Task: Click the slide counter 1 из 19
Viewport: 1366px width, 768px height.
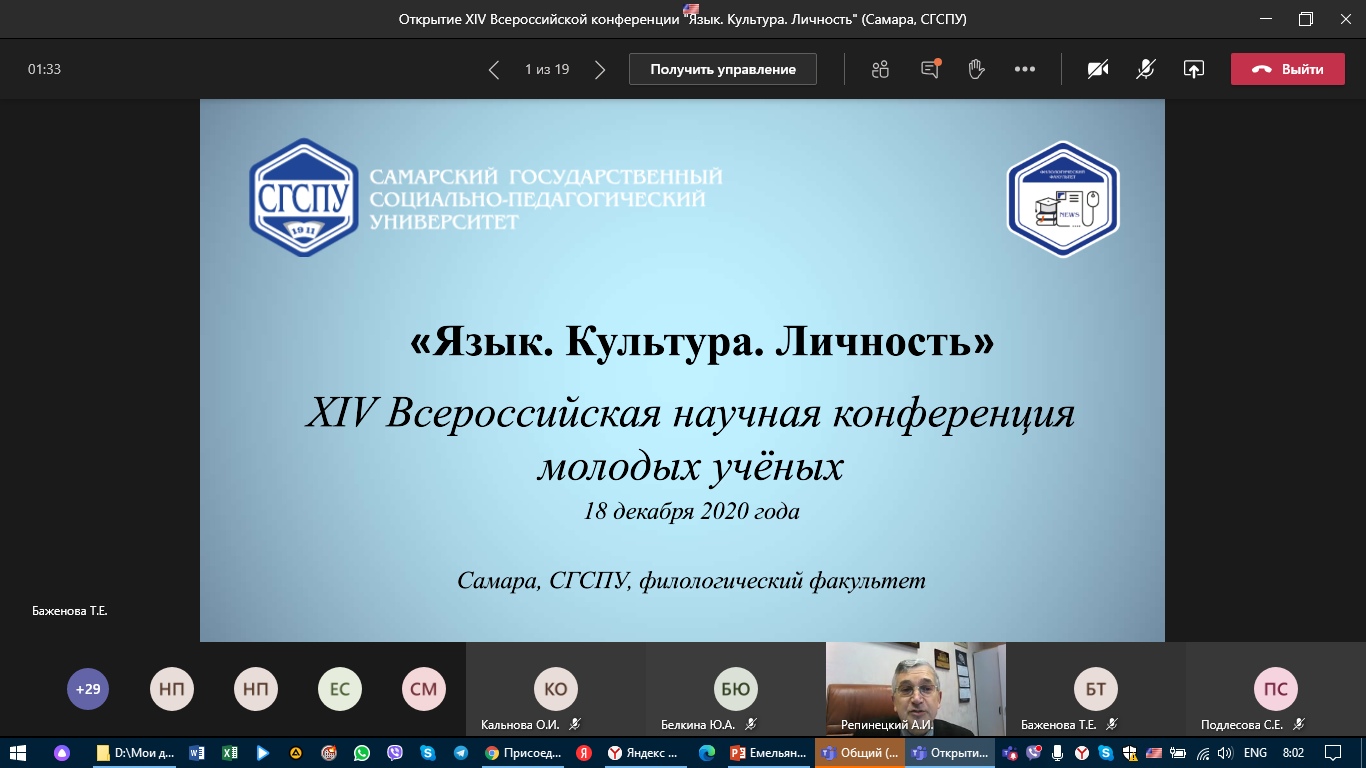Action: click(547, 70)
